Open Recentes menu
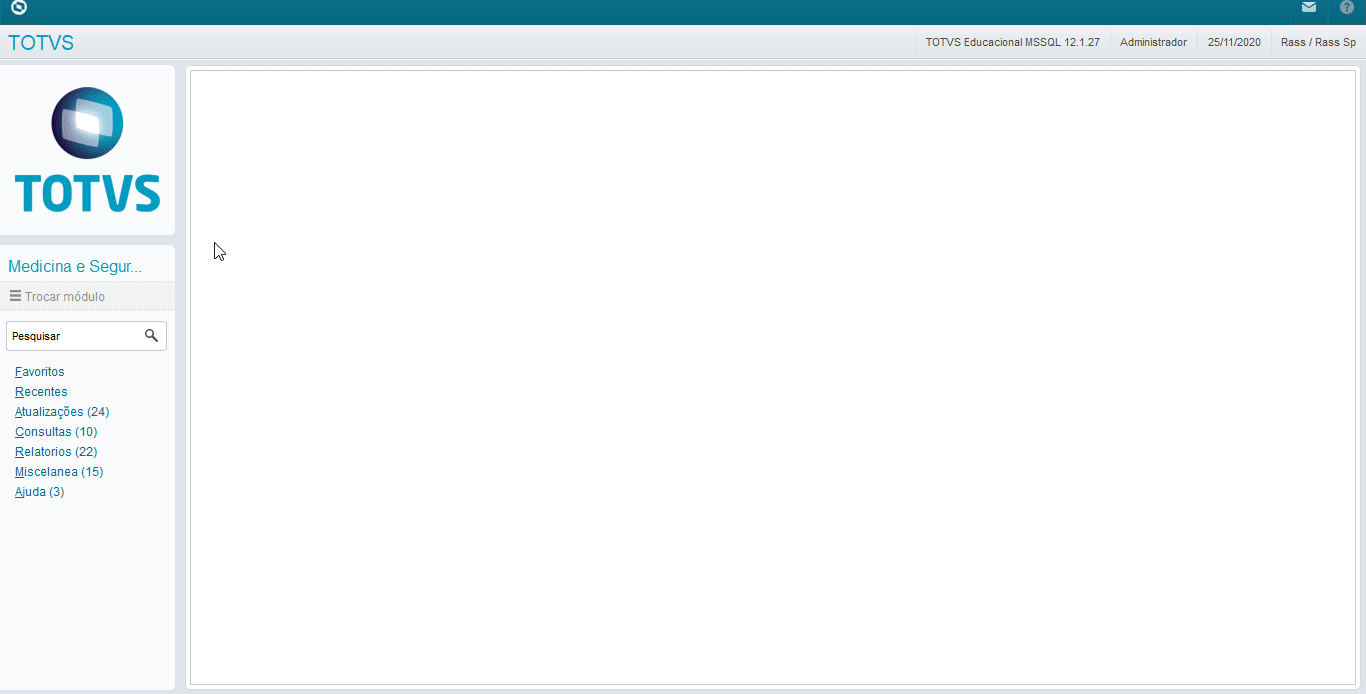The image size is (1366, 694). (x=41, y=392)
